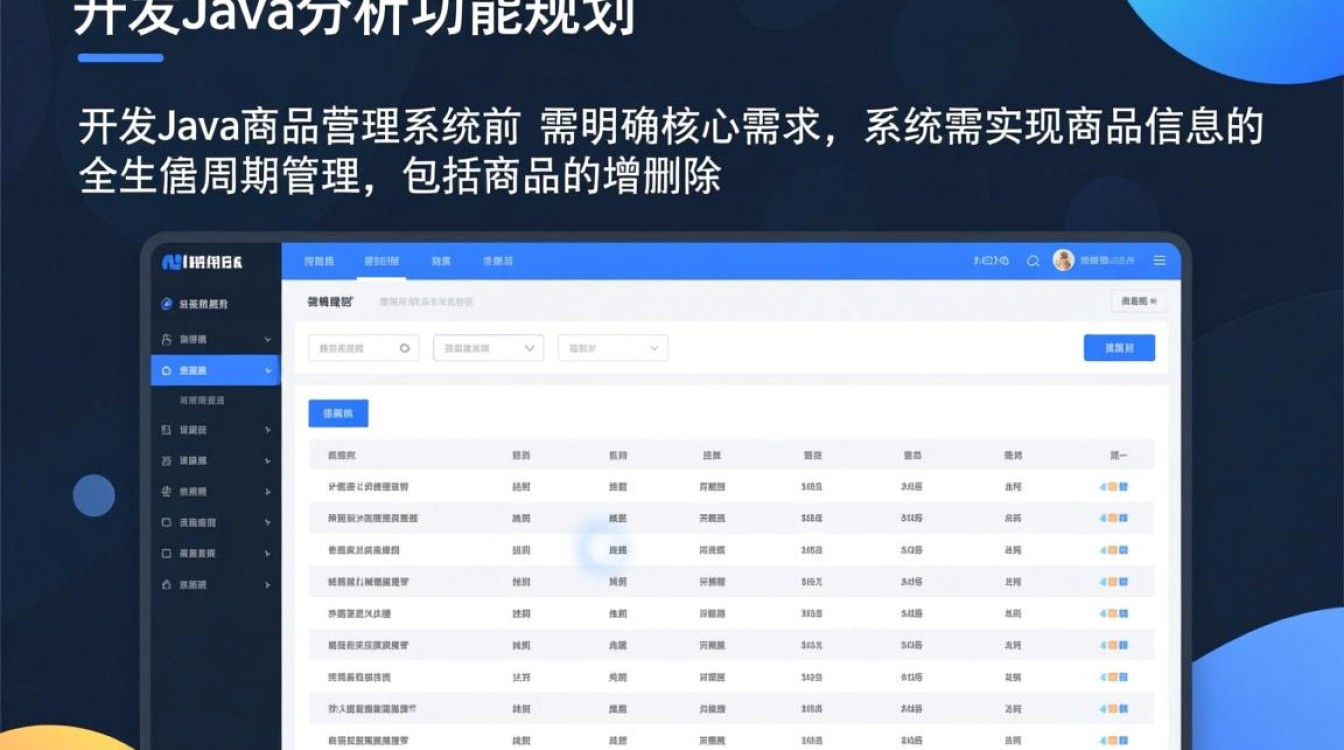Click the user avatar in the top bar
This screenshot has width=1344, height=750.
1063,260
